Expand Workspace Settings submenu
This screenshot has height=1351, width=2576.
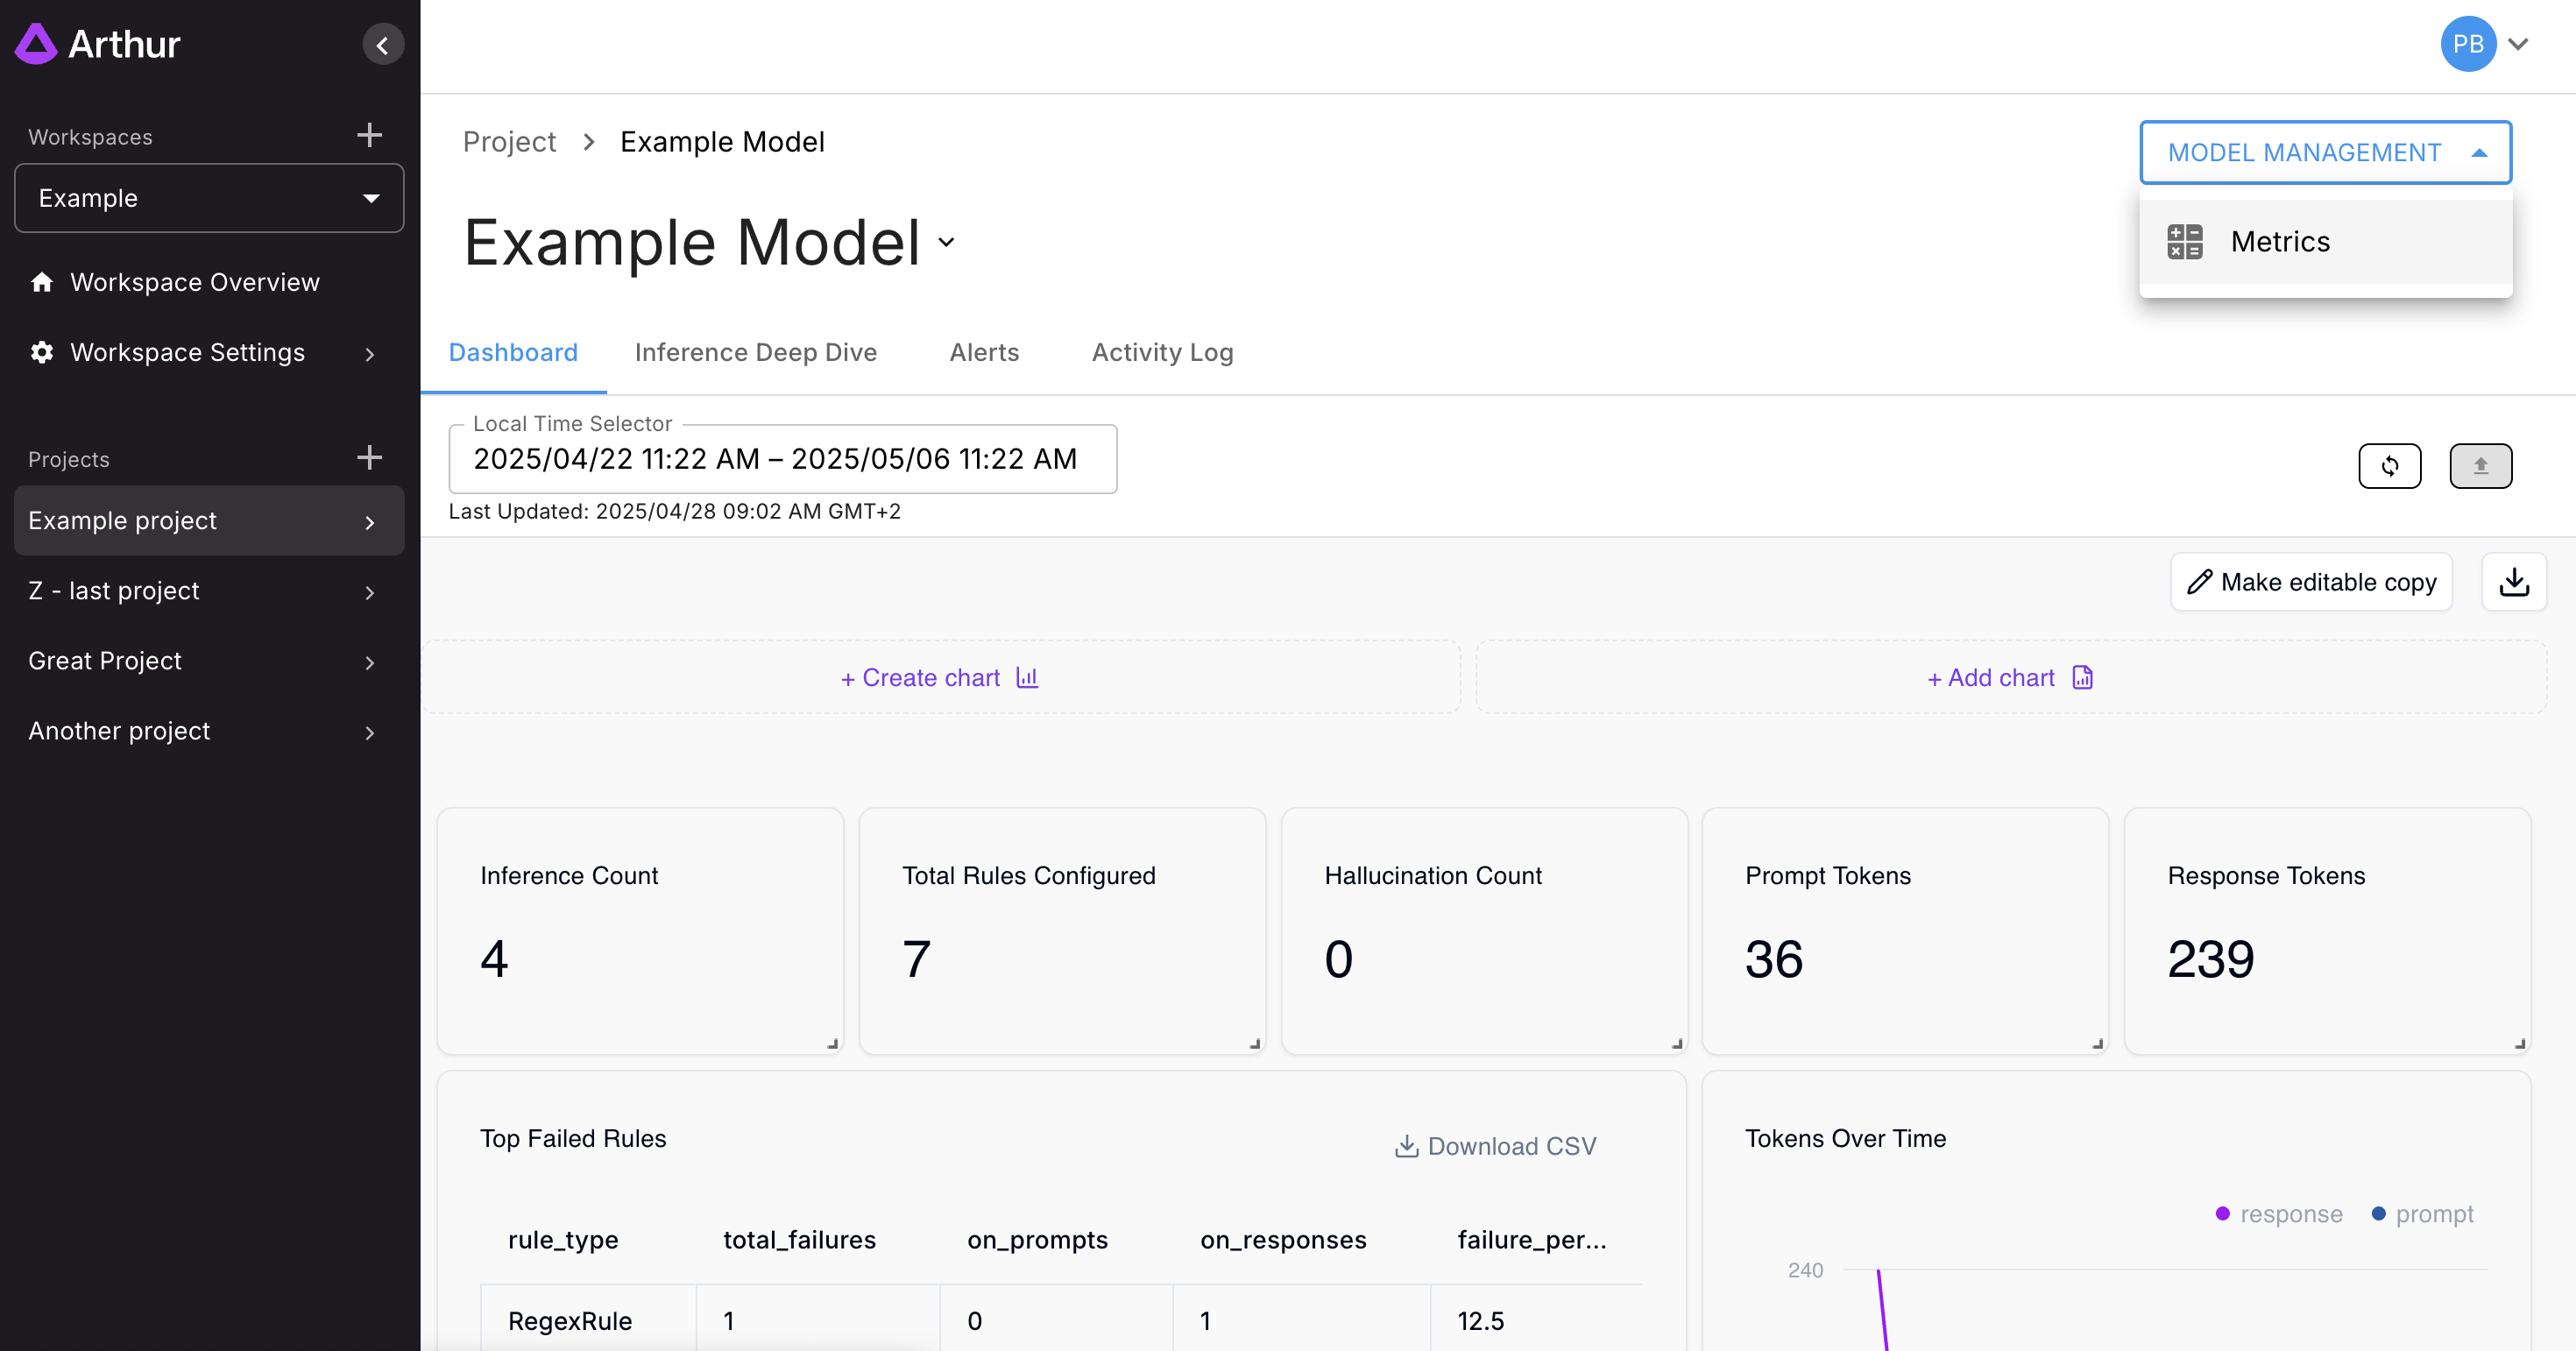click(369, 353)
